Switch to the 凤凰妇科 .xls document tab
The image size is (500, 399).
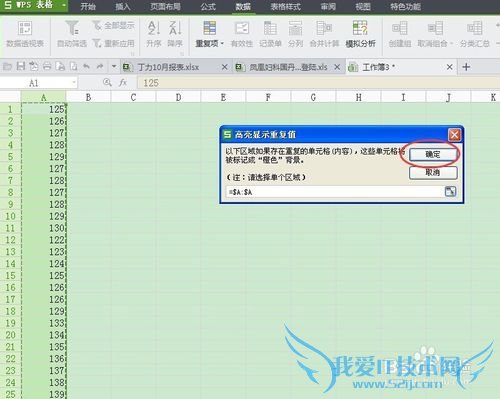(288, 67)
